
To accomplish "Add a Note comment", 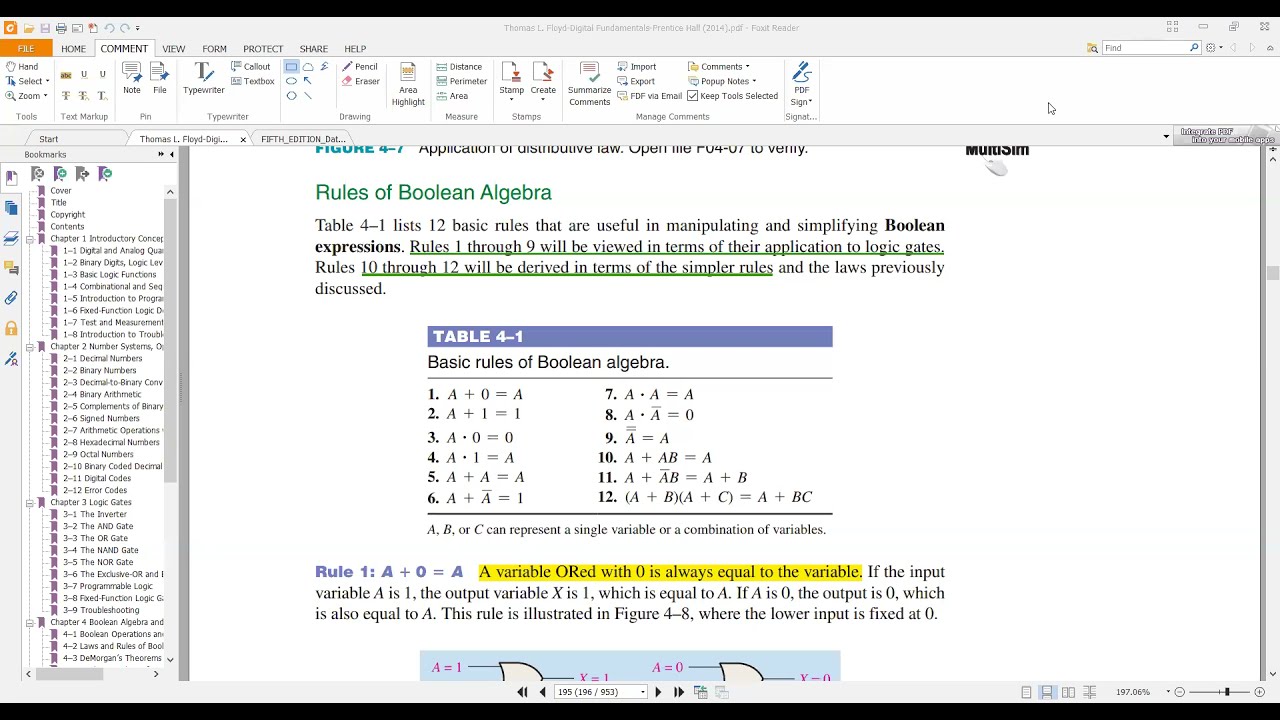I will [x=132, y=79].
